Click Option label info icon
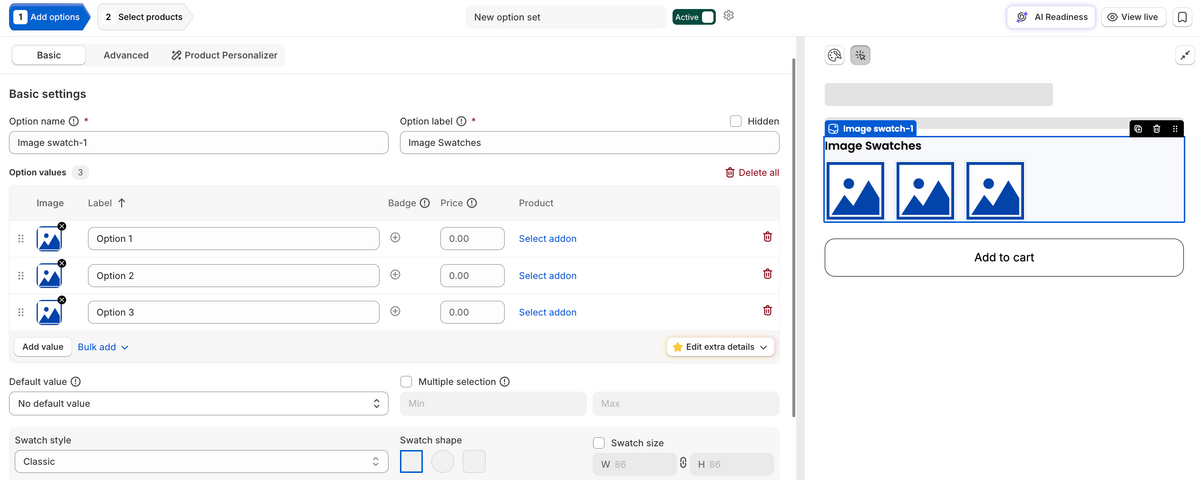The width and height of the screenshot is (1200, 480). point(461,121)
